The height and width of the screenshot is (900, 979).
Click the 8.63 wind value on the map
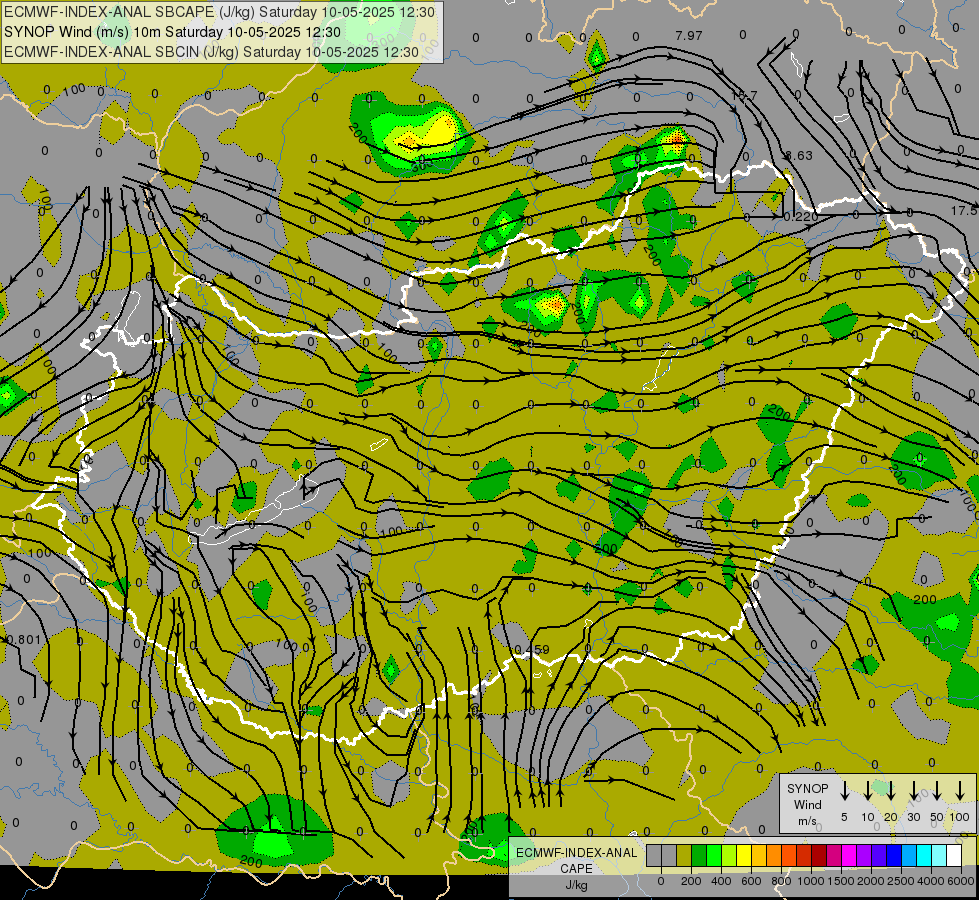[799, 156]
